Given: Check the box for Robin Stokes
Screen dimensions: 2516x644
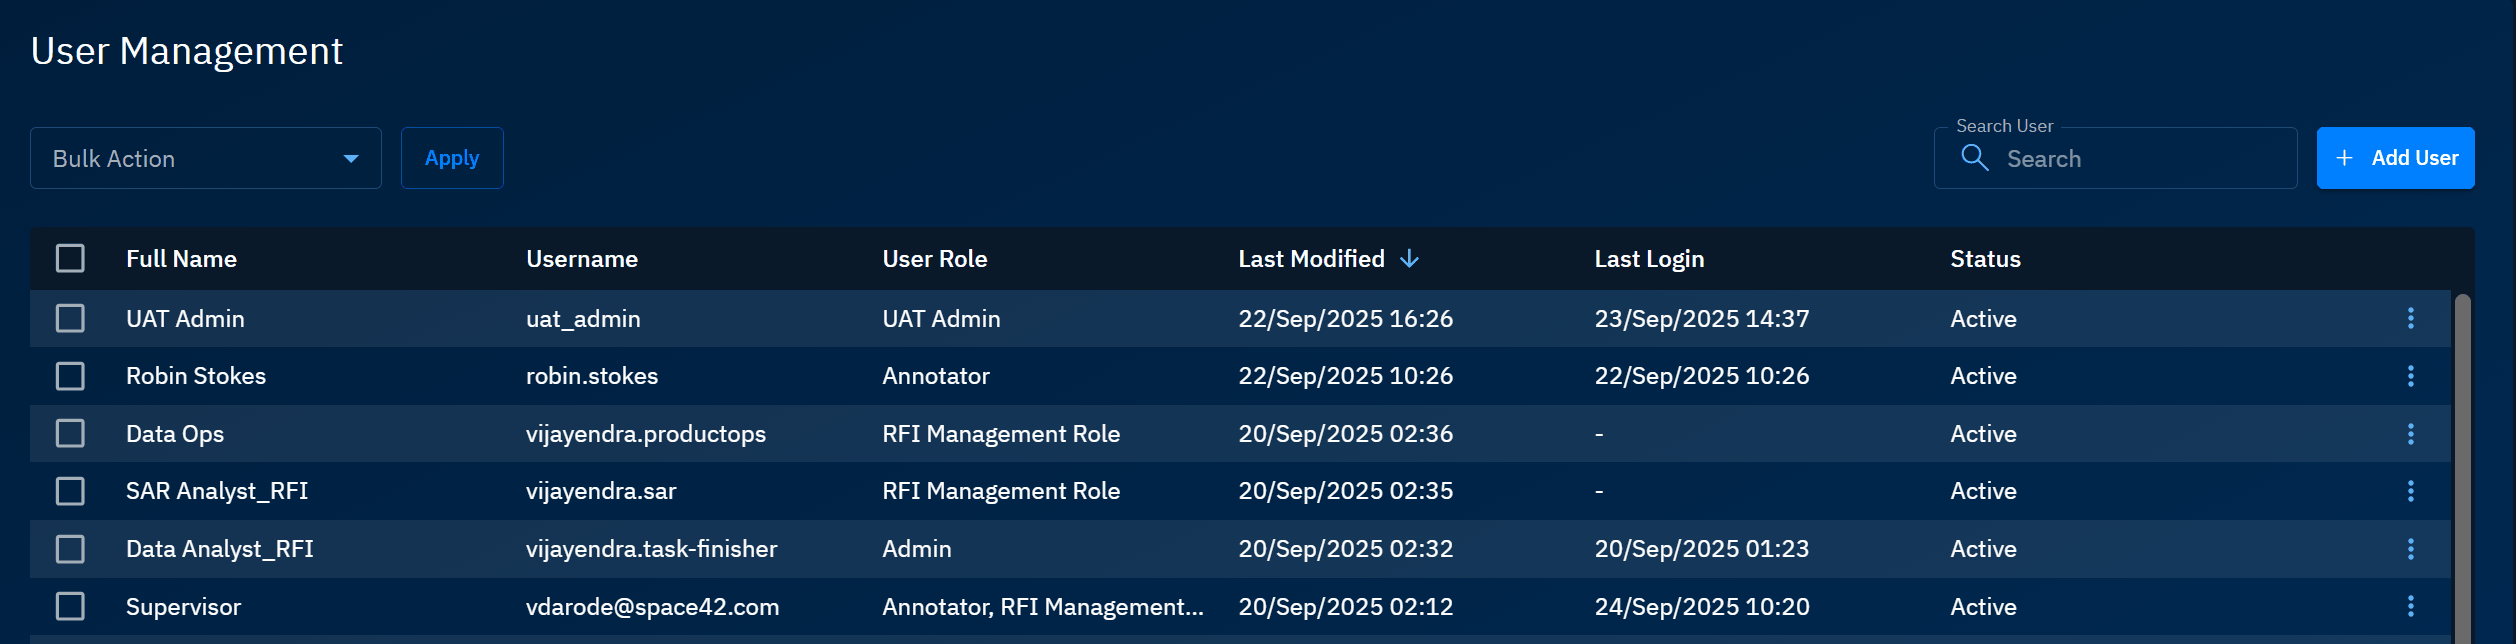Looking at the screenshot, I should pos(70,376).
